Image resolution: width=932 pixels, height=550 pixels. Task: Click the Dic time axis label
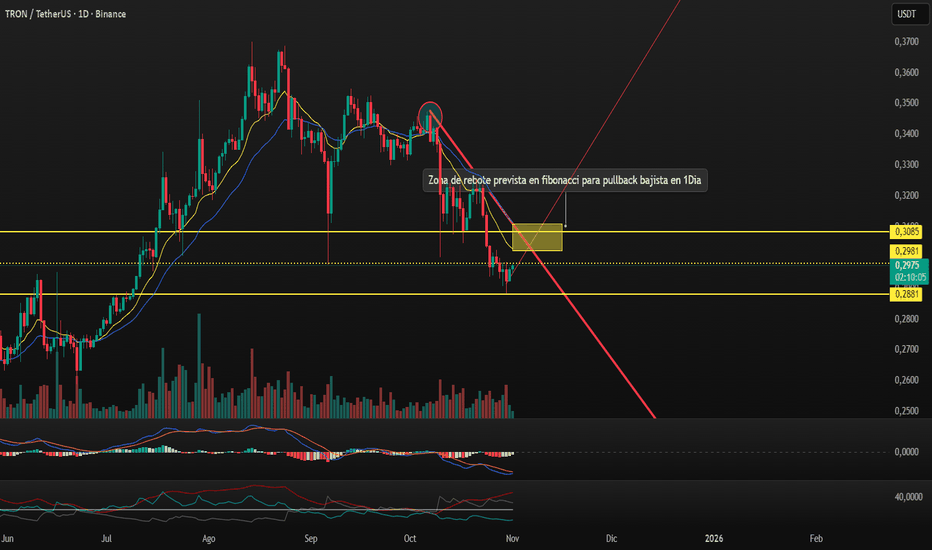[x=611, y=539]
